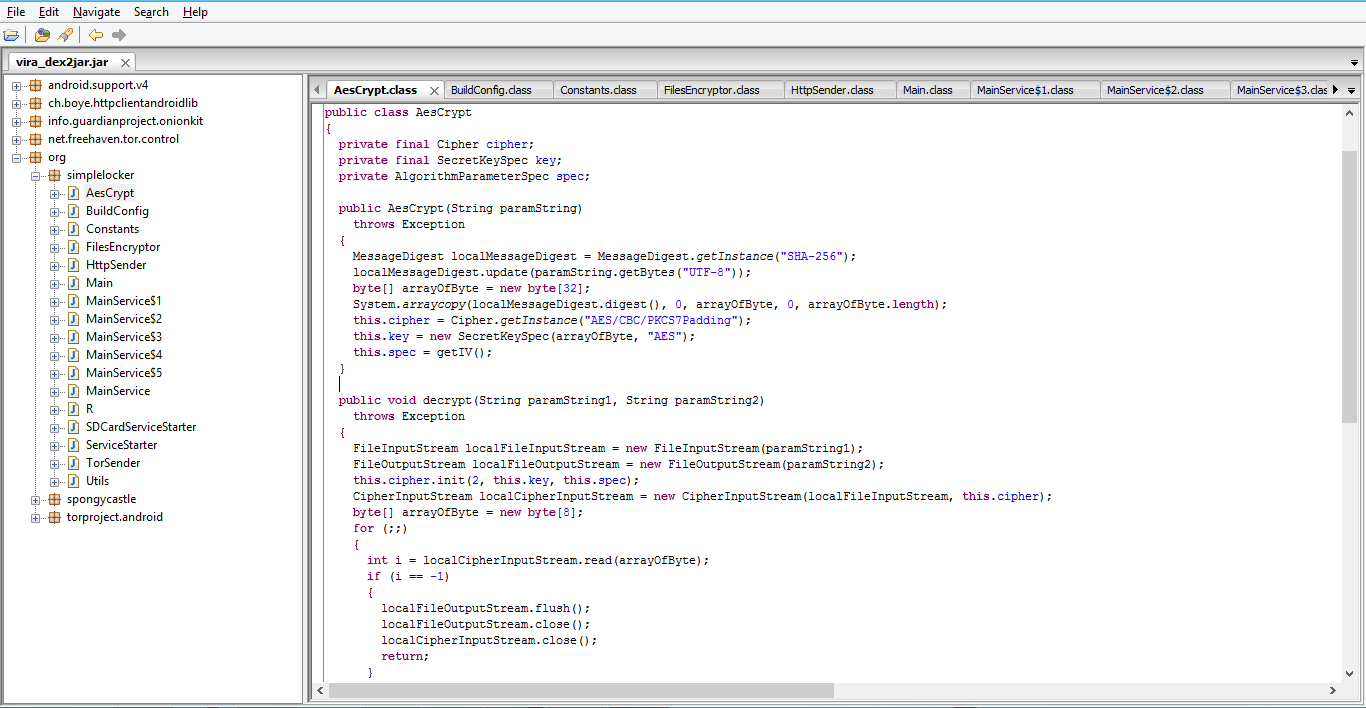This screenshot has width=1366, height=708.
Task: Switch to the Constants.class tab
Action: tap(598, 90)
